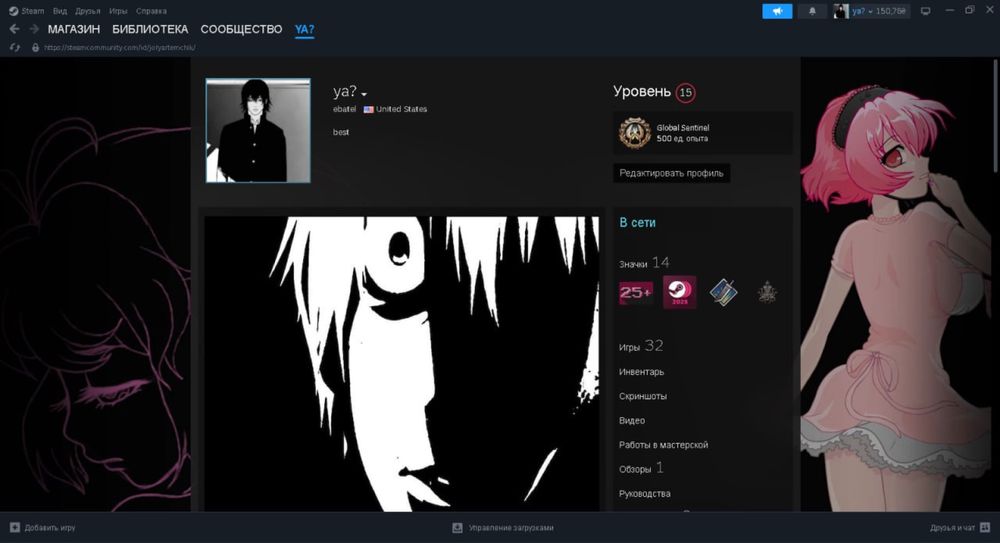Click the downloads icon in bottom bar
Viewport: 1000px width, 543px height.
tap(457, 528)
